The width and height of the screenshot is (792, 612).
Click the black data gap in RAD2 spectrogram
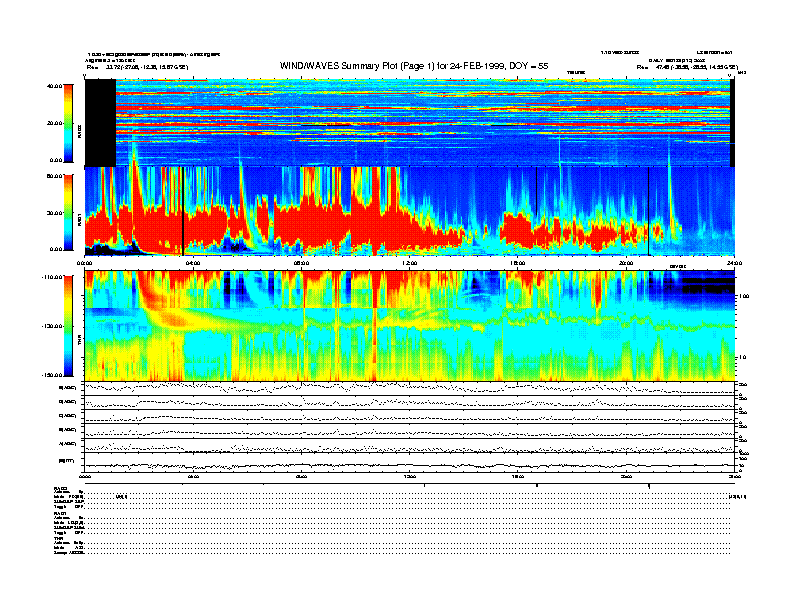tap(100, 123)
